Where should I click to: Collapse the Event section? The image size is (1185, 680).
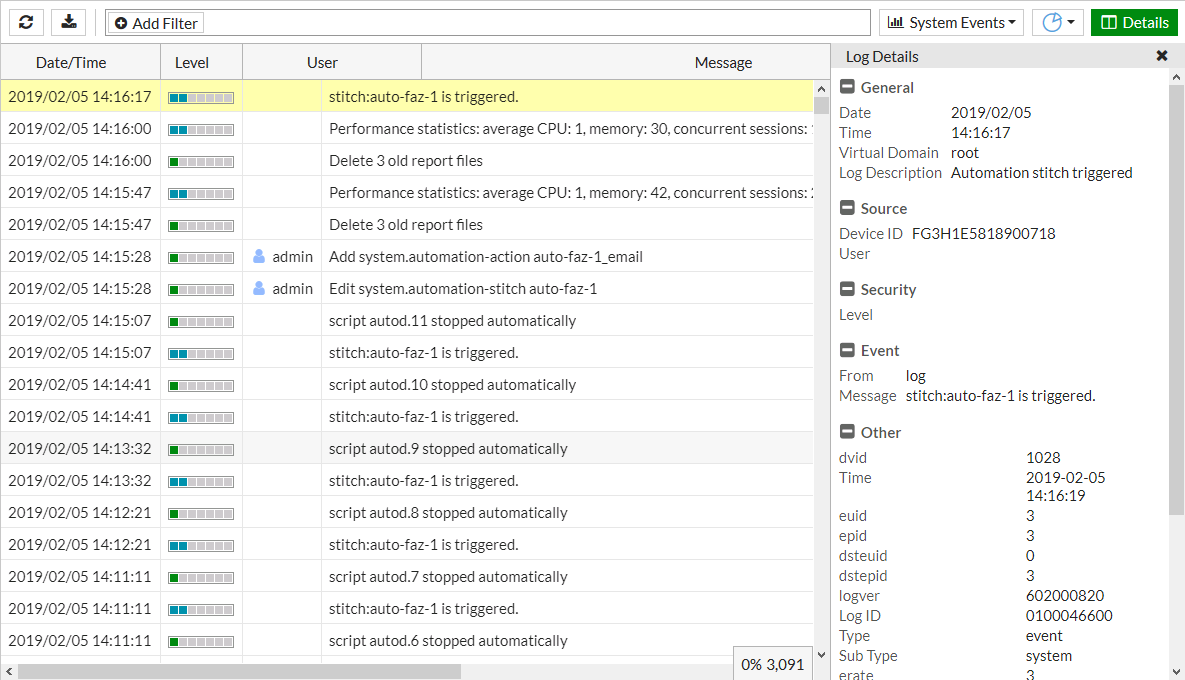847,351
